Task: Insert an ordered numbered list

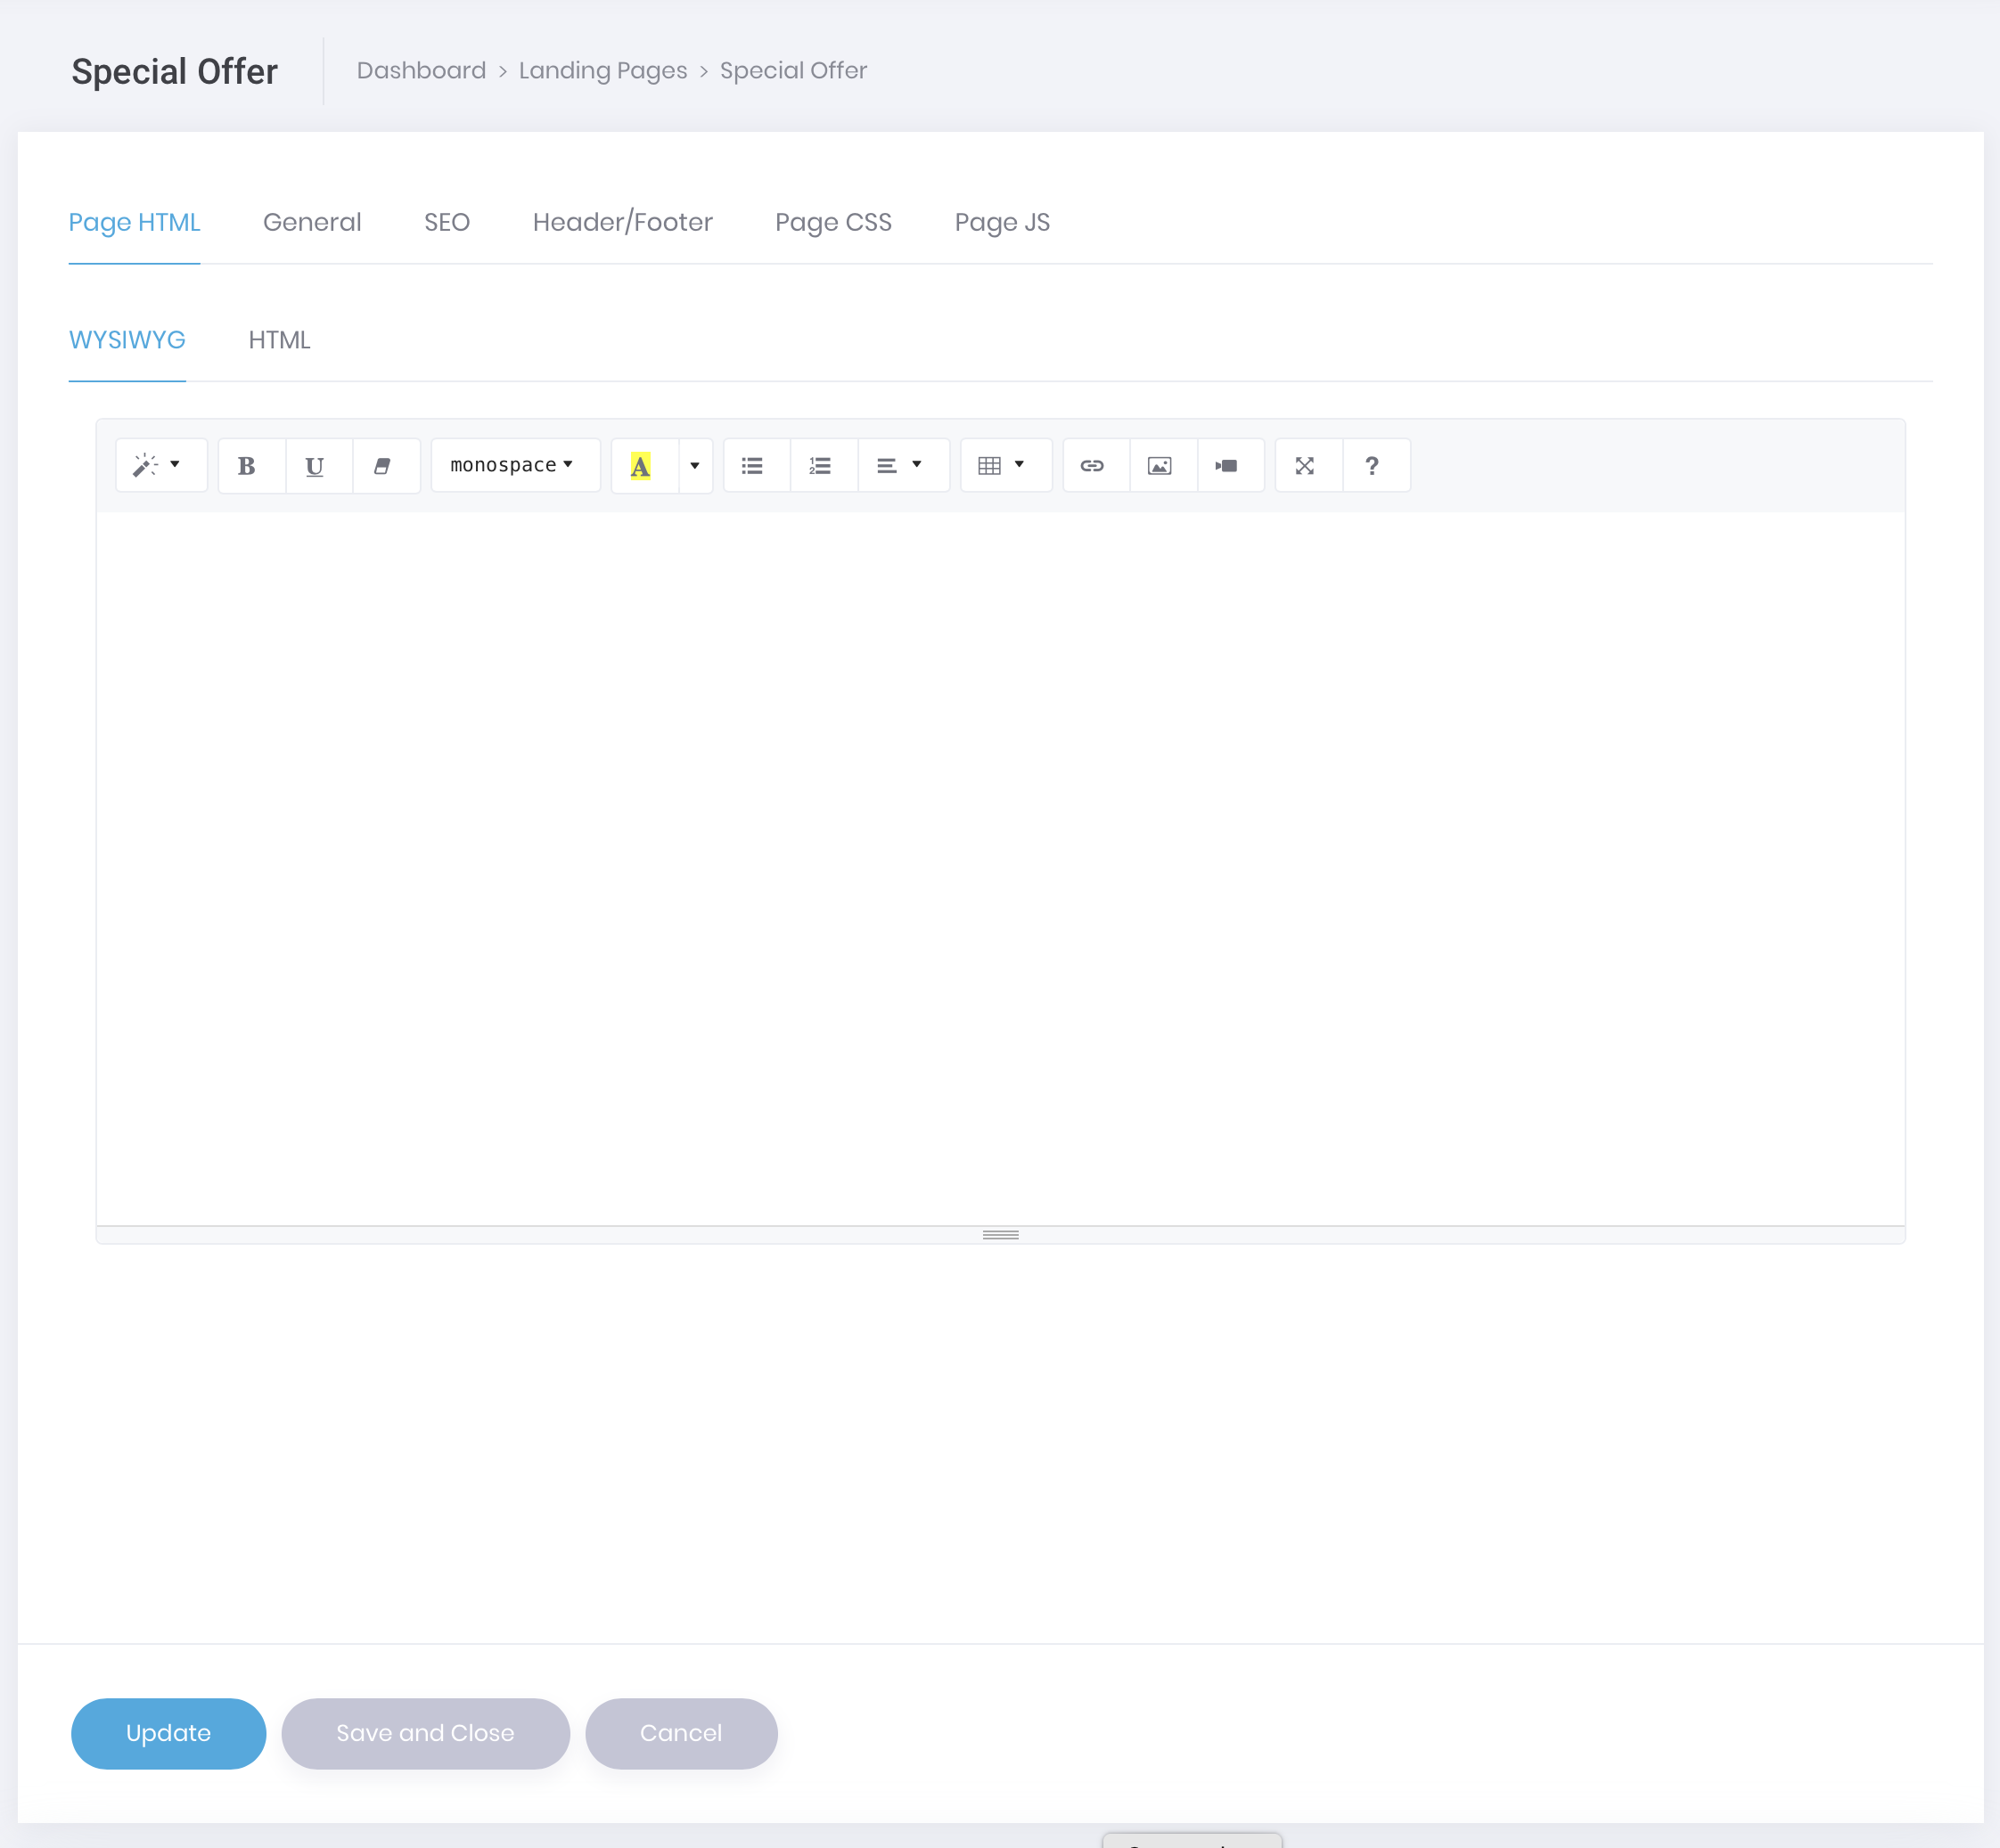Action: (824, 465)
